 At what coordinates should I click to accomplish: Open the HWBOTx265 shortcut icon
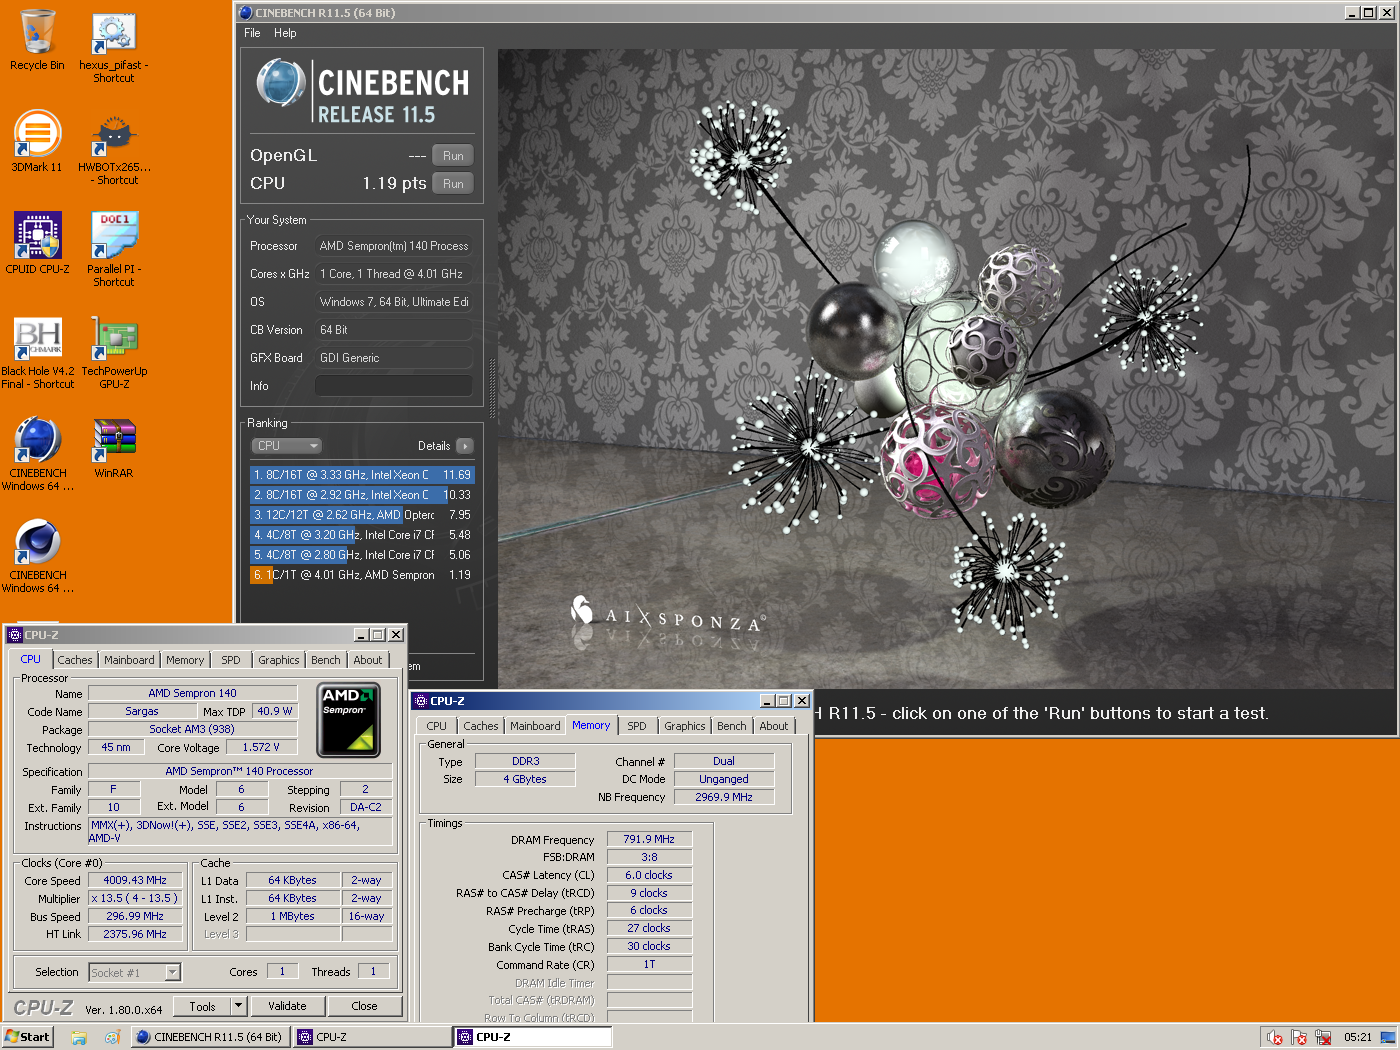pyautogui.click(x=114, y=149)
